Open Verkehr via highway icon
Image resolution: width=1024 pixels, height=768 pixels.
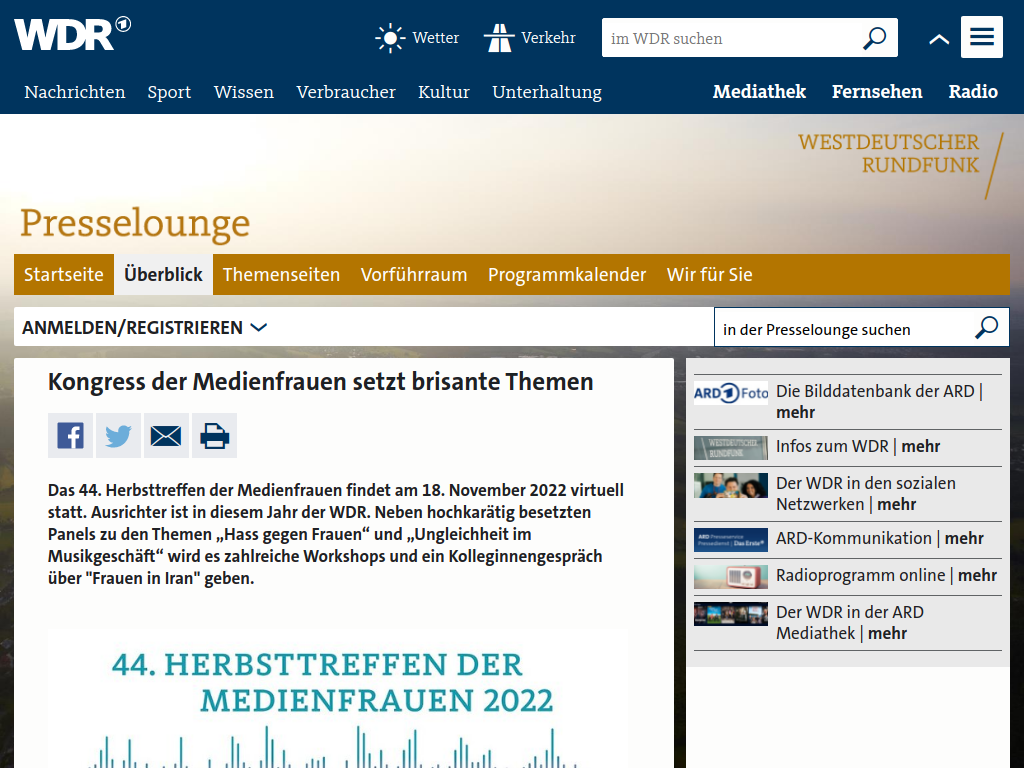click(x=499, y=38)
